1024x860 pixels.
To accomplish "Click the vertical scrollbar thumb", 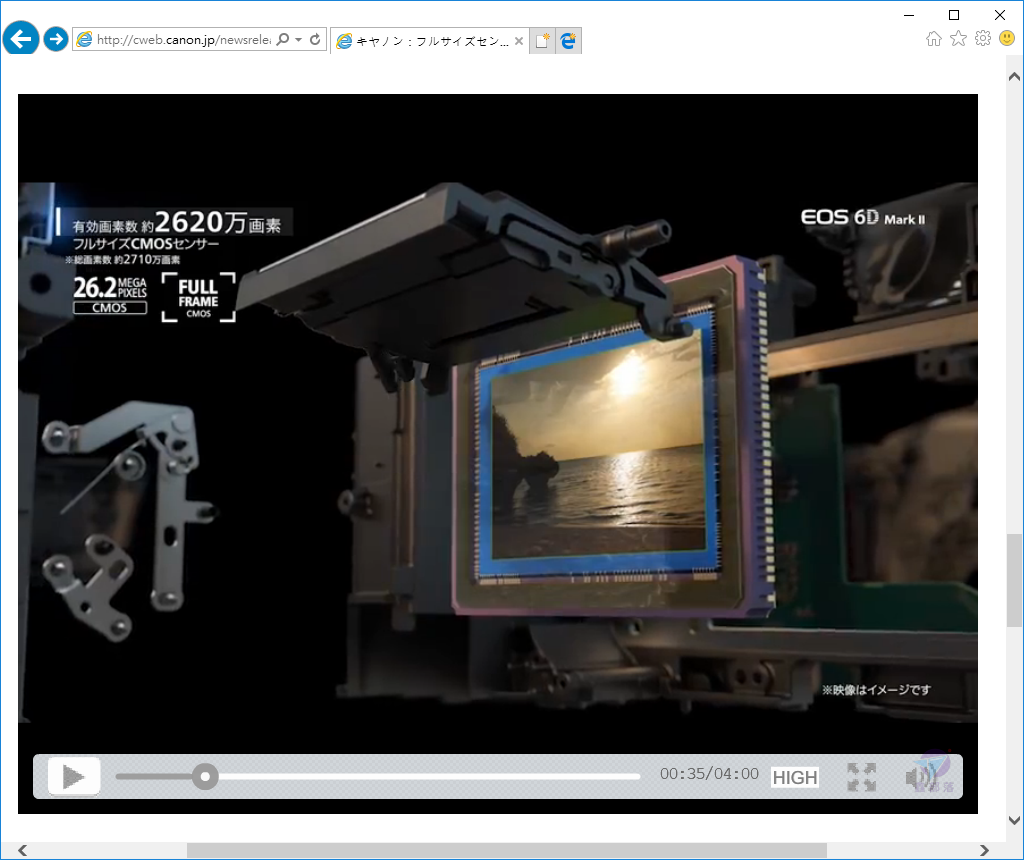I will click(1014, 581).
